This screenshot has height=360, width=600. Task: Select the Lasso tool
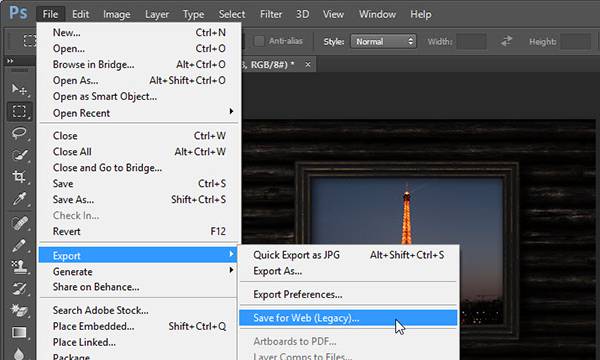coord(19,134)
